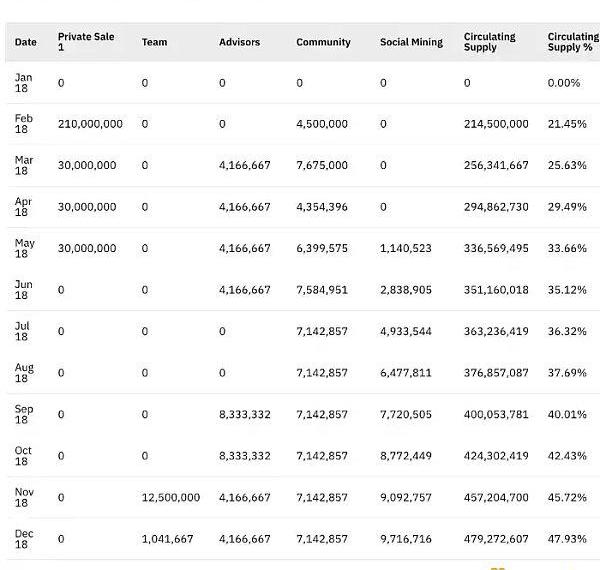Select the Advisors column header

pos(239,42)
